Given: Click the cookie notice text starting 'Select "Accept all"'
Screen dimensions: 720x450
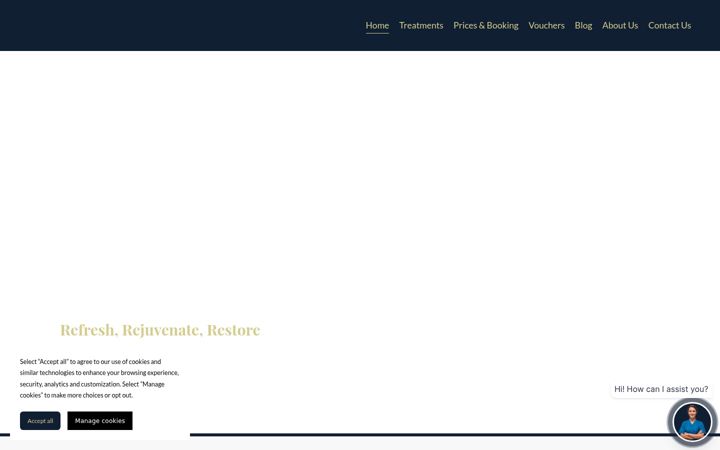Looking at the screenshot, I should click(99, 378).
